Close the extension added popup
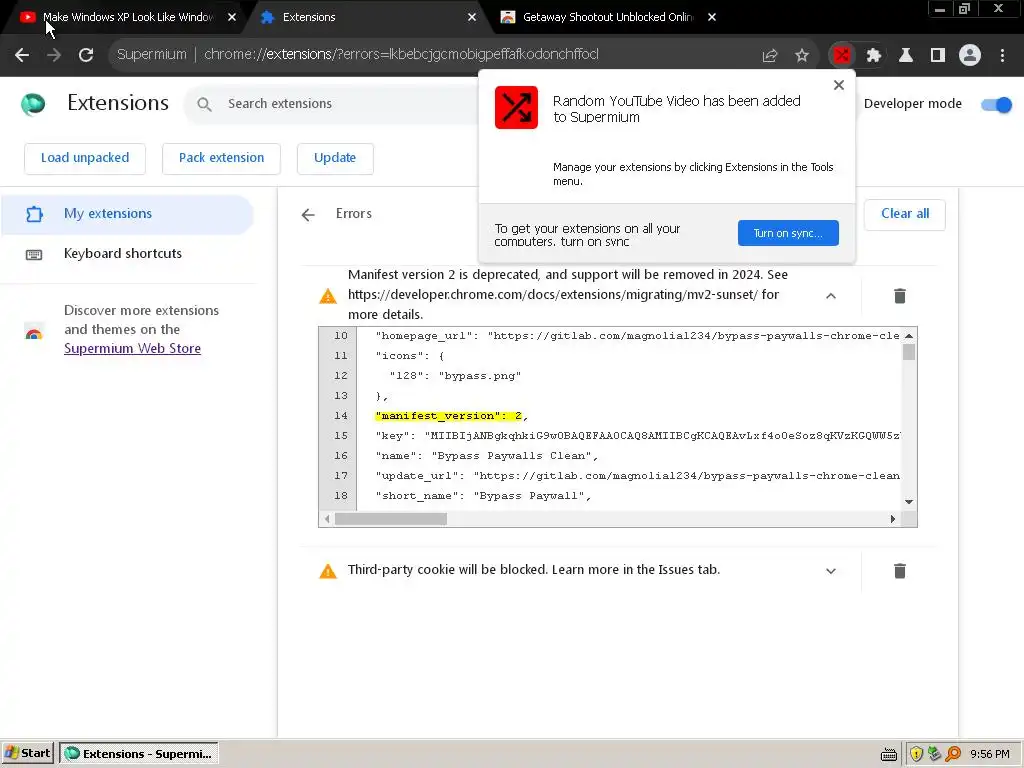1024x768 pixels. click(x=839, y=85)
